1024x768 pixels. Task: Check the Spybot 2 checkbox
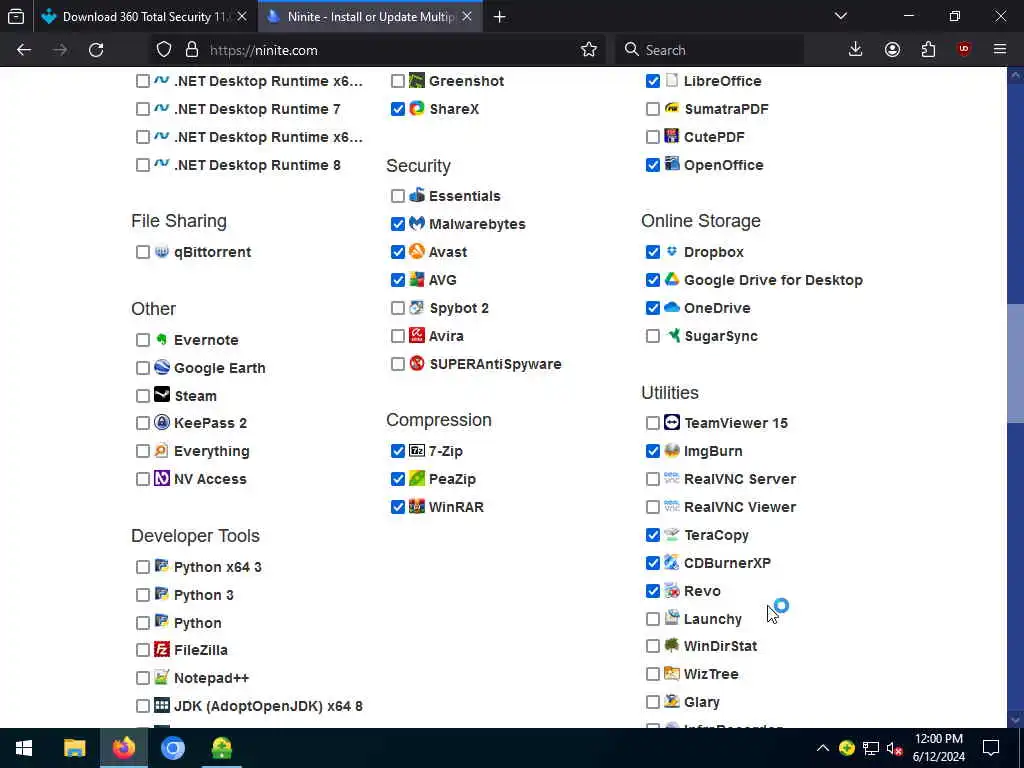pyautogui.click(x=398, y=308)
